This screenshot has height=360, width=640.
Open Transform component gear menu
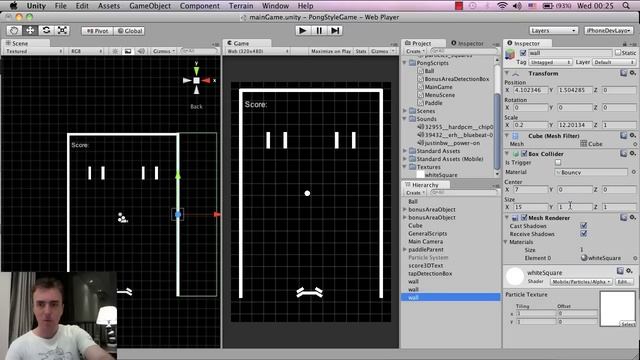(x=632, y=73)
